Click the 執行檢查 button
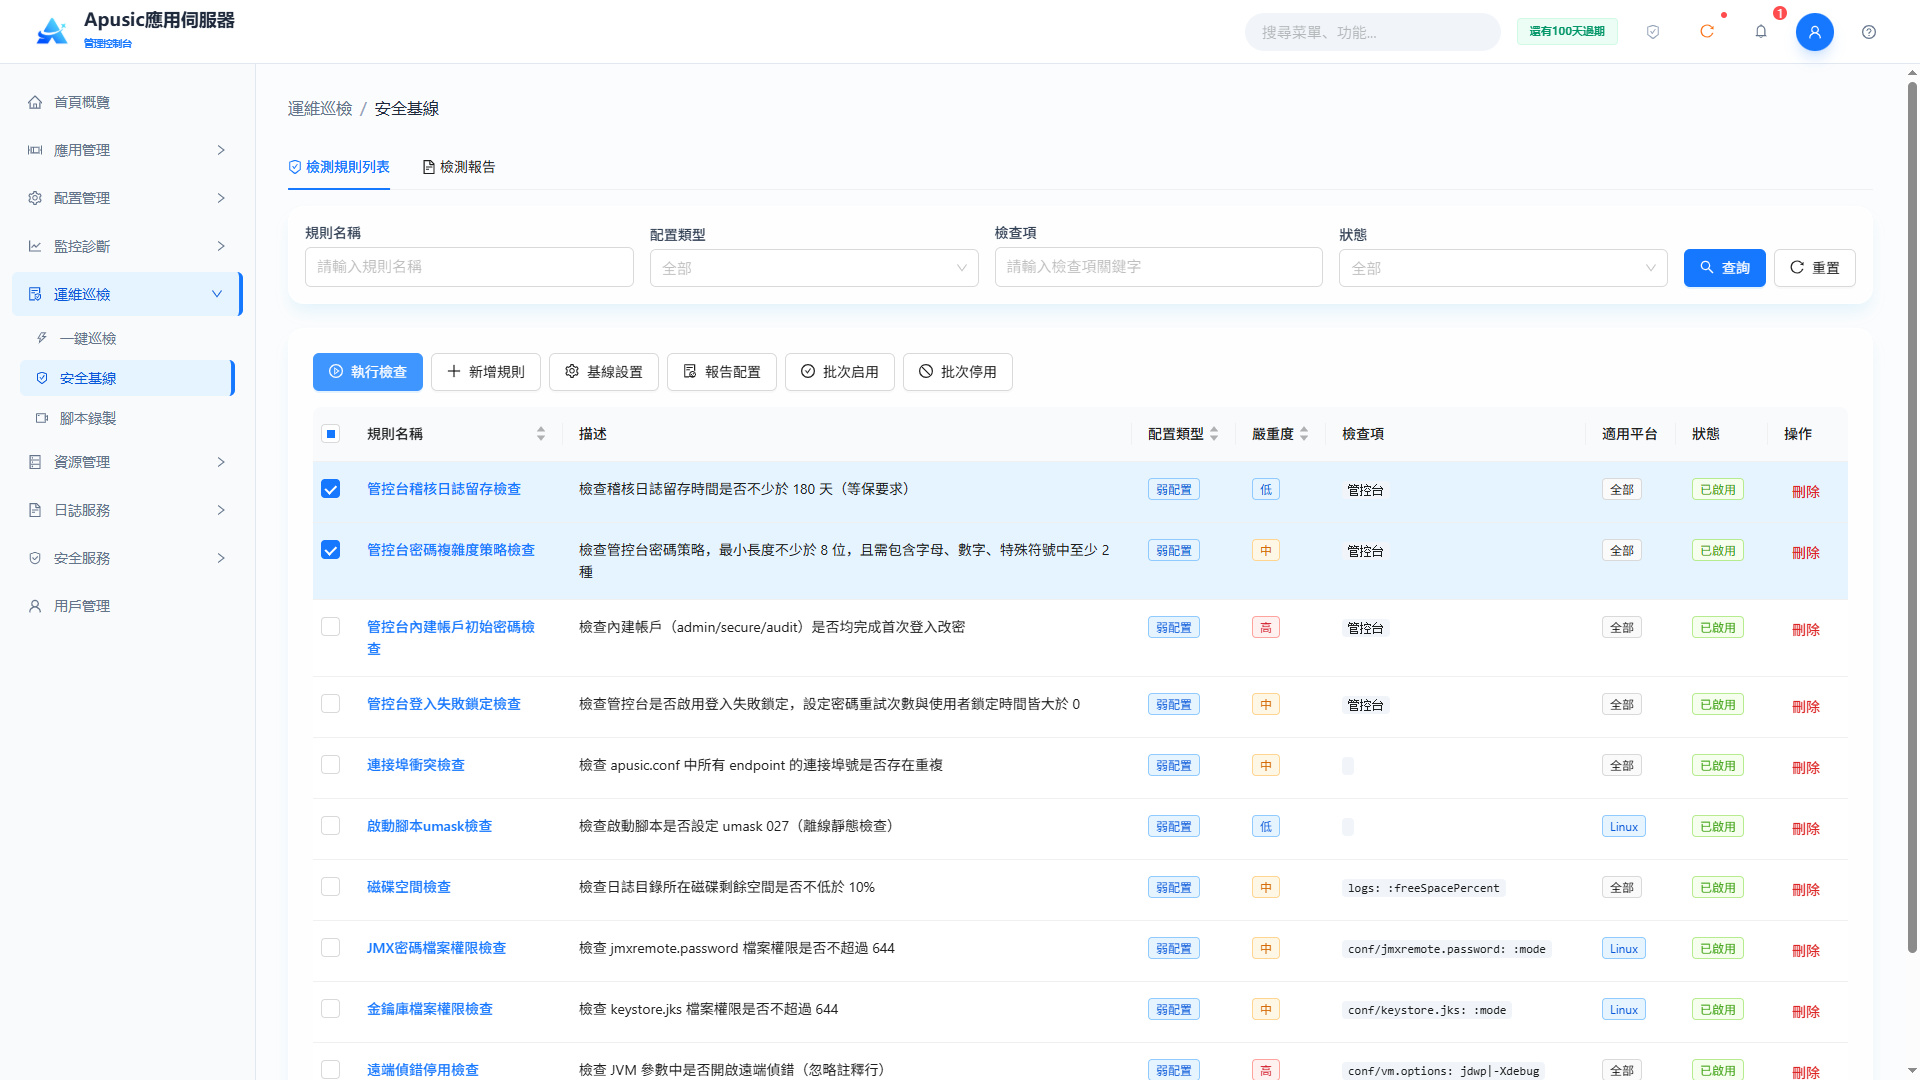Image resolution: width=1920 pixels, height=1080 pixels. 368,372
